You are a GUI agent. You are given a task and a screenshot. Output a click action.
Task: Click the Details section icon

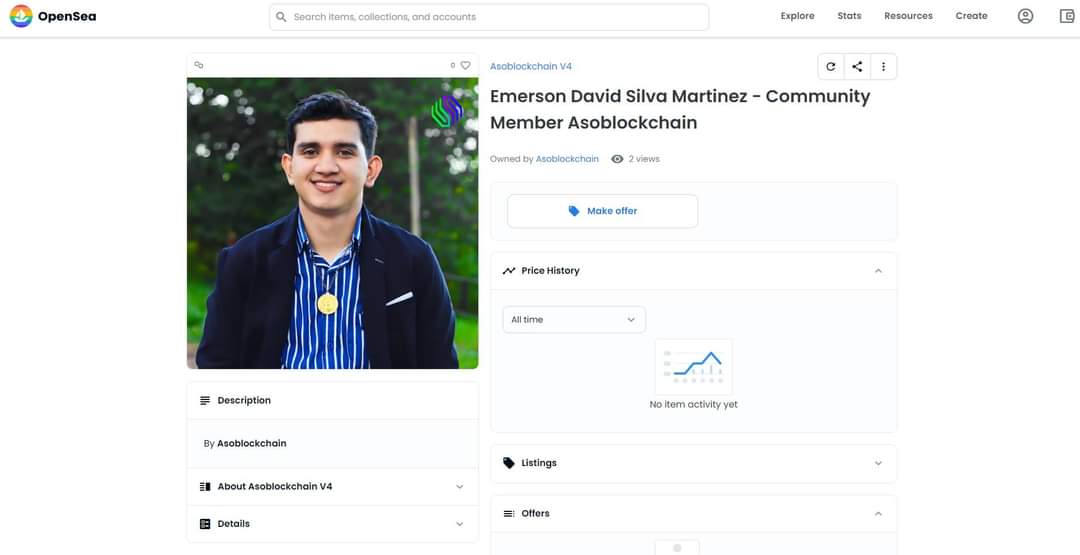[x=205, y=524]
